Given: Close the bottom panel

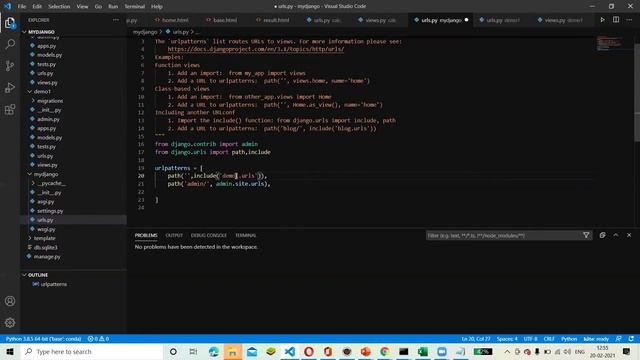Looking at the screenshot, I should point(629,235).
